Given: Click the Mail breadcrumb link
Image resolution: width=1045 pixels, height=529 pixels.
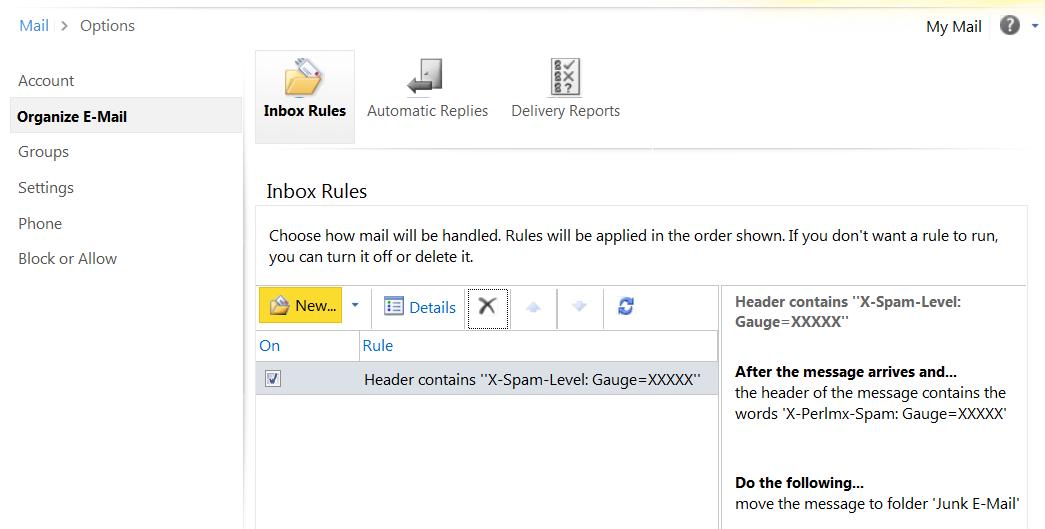Looking at the screenshot, I should coord(34,26).
